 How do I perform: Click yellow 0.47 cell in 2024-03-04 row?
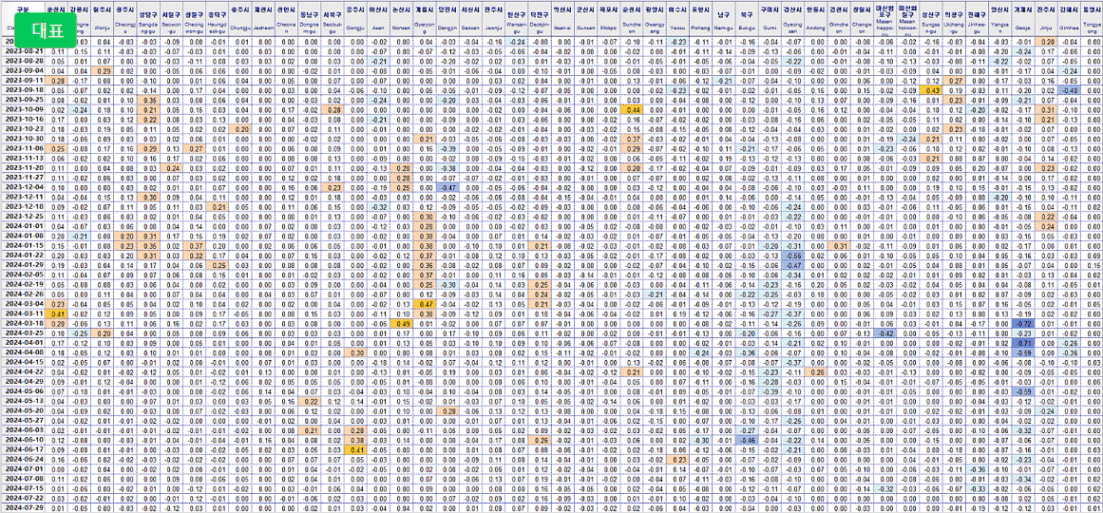[424, 305]
